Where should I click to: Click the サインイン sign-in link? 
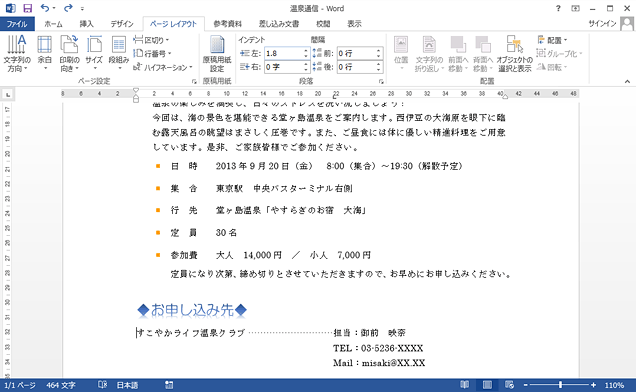click(602, 24)
